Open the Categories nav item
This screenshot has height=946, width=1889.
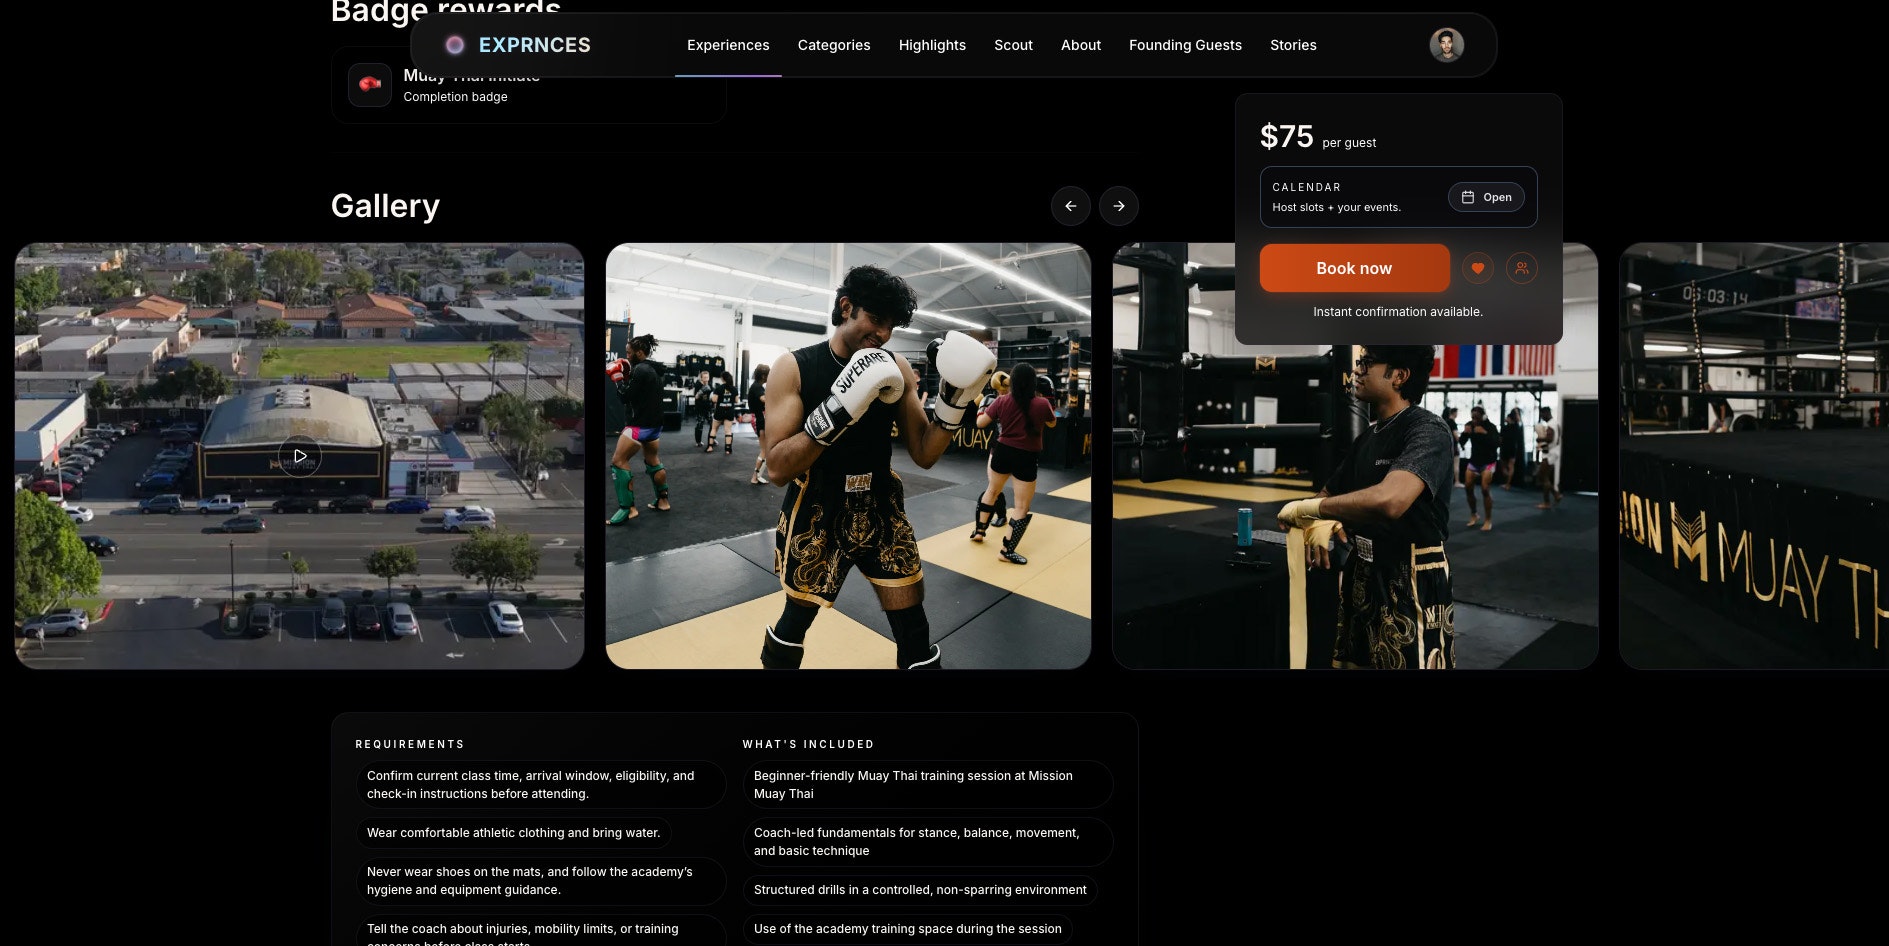[834, 45]
